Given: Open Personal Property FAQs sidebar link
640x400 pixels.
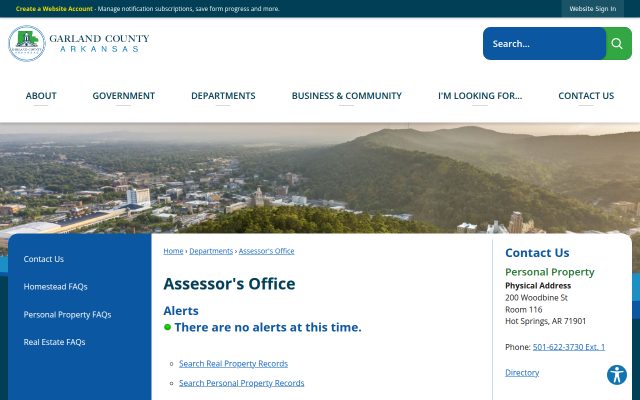Looking at the screenshot, I should click(67, 314).
